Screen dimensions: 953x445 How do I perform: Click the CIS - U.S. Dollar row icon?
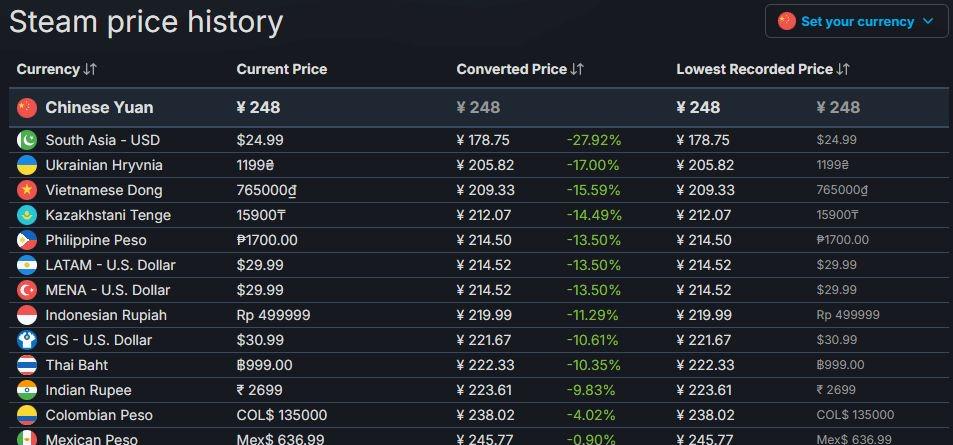tap(27, 340)
